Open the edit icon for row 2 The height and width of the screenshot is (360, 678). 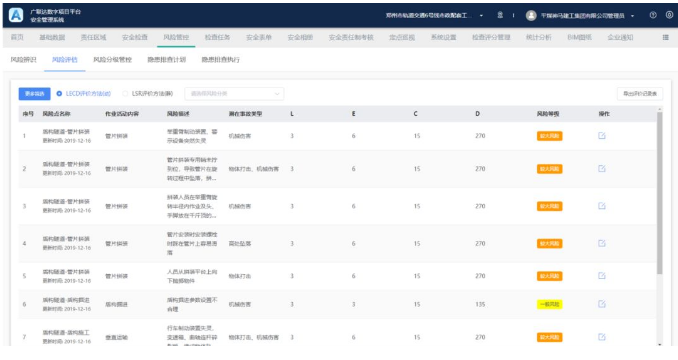pyautogui.click(x=601, y=169)
